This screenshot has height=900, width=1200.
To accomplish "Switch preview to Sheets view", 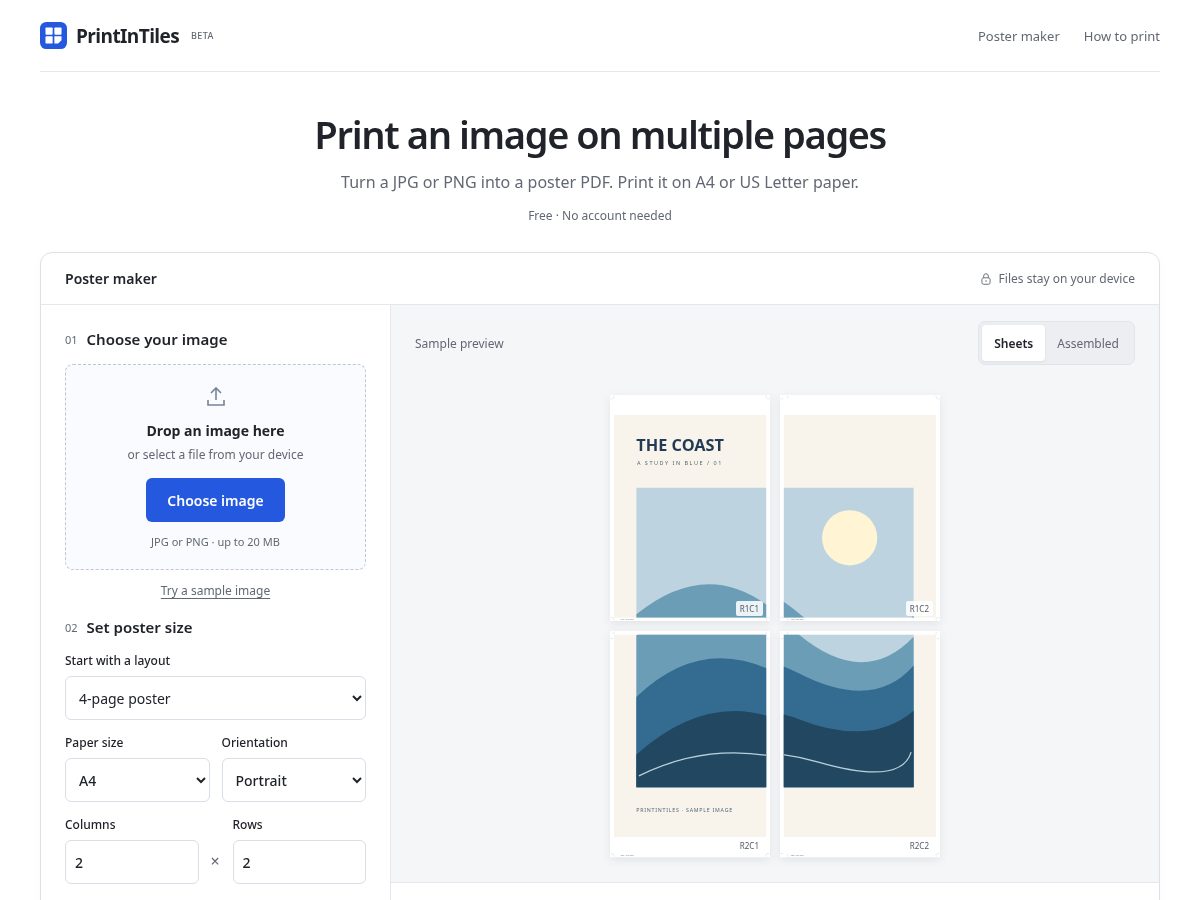I will click(x=1013, y=343).
